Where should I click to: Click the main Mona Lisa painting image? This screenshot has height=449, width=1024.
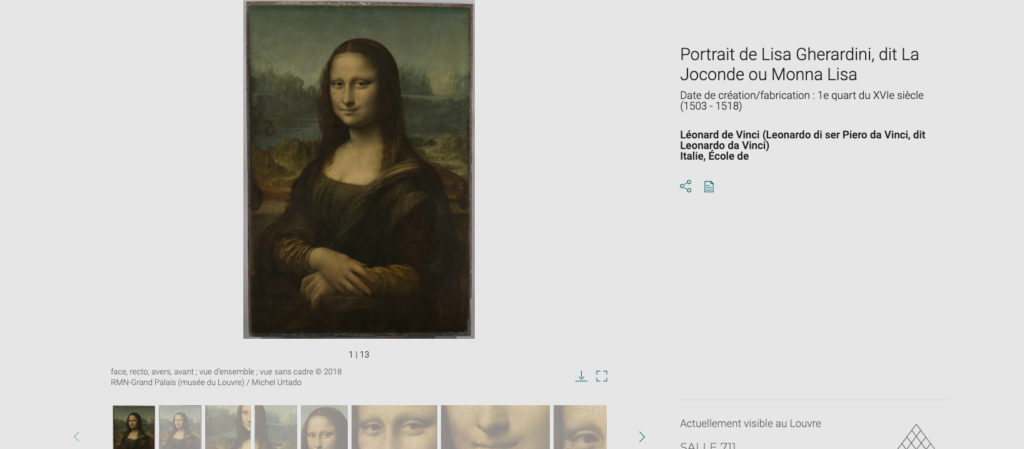[359, 170]
